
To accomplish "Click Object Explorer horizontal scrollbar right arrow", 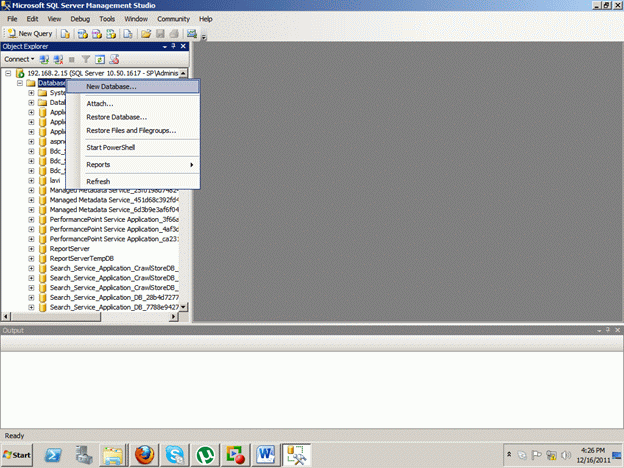I will click(174, 317).
